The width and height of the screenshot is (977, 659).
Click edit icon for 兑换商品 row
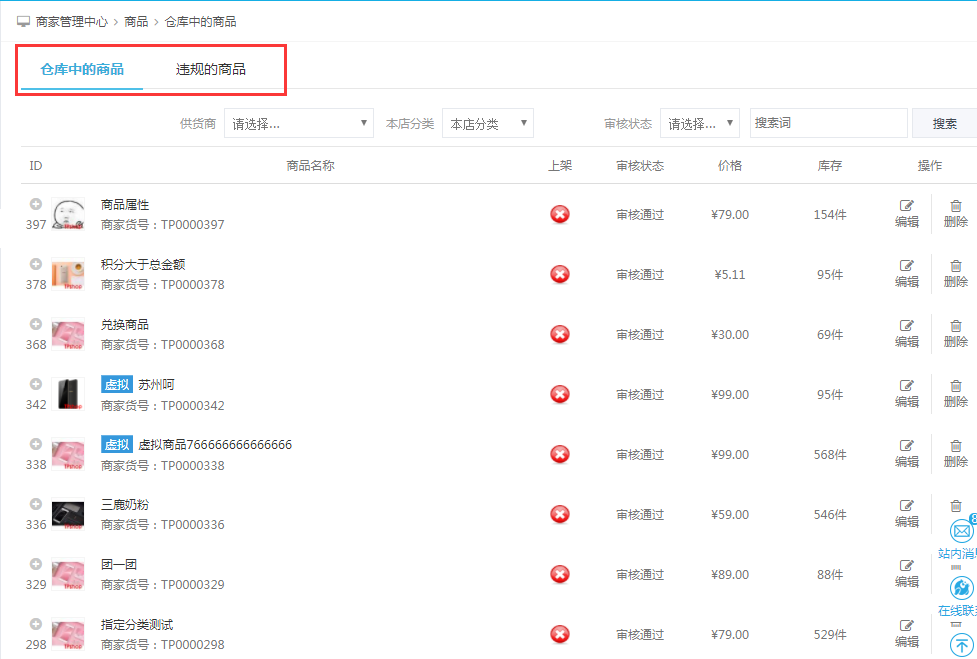(906, 326)
